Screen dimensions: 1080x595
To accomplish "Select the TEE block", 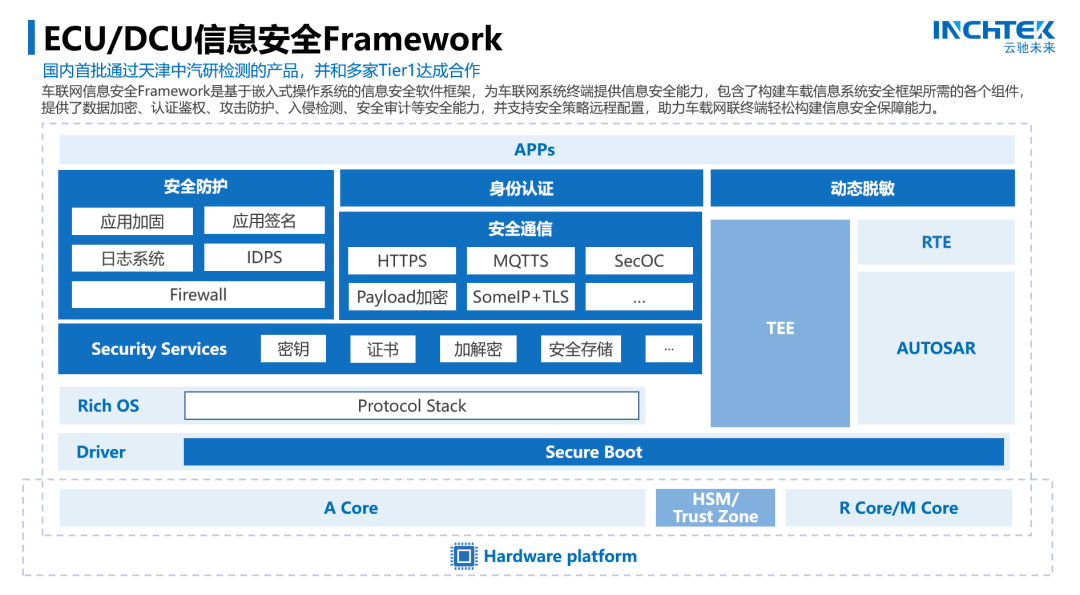I will (780, 327).
